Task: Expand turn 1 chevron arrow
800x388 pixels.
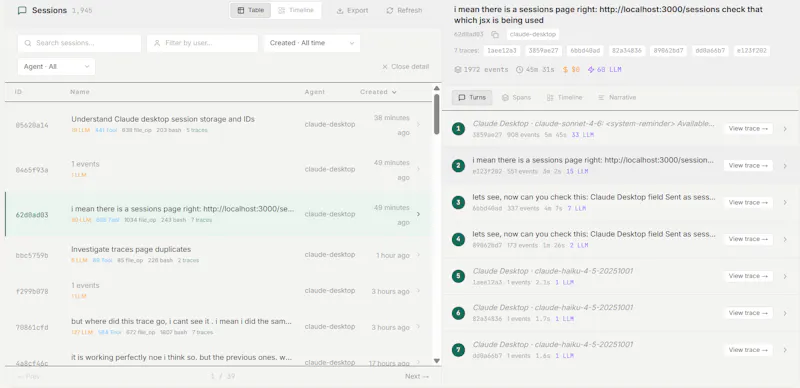Action: coord(785,129)
